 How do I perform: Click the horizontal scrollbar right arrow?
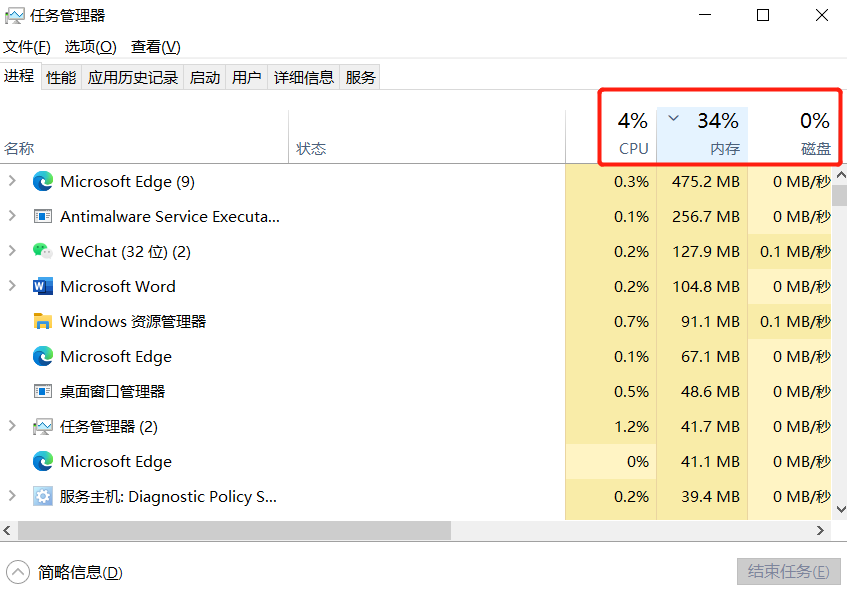(821, 530)
